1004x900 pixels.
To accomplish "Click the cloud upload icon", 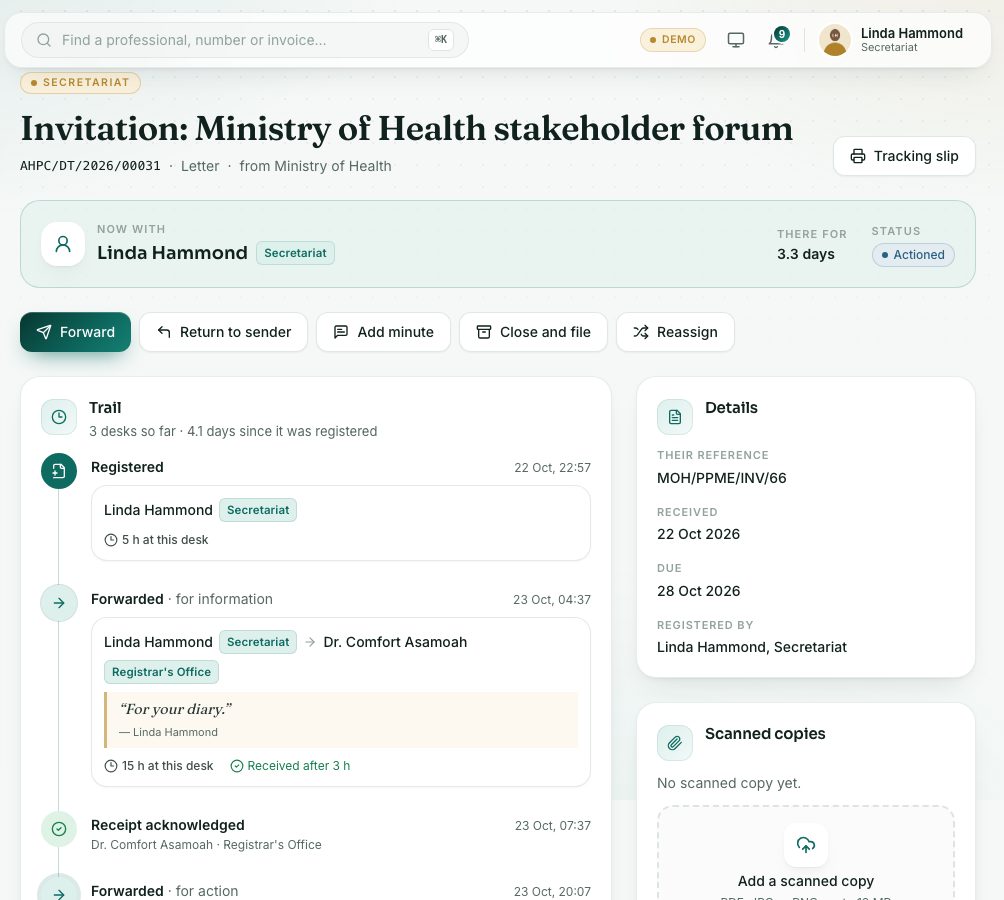I will tap(806, 845).
